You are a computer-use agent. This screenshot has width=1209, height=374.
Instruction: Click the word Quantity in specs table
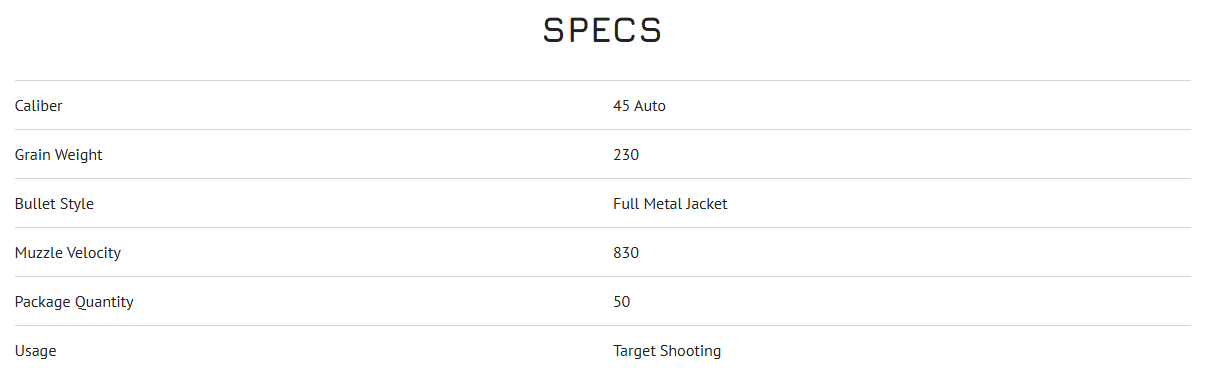[104, 302]
